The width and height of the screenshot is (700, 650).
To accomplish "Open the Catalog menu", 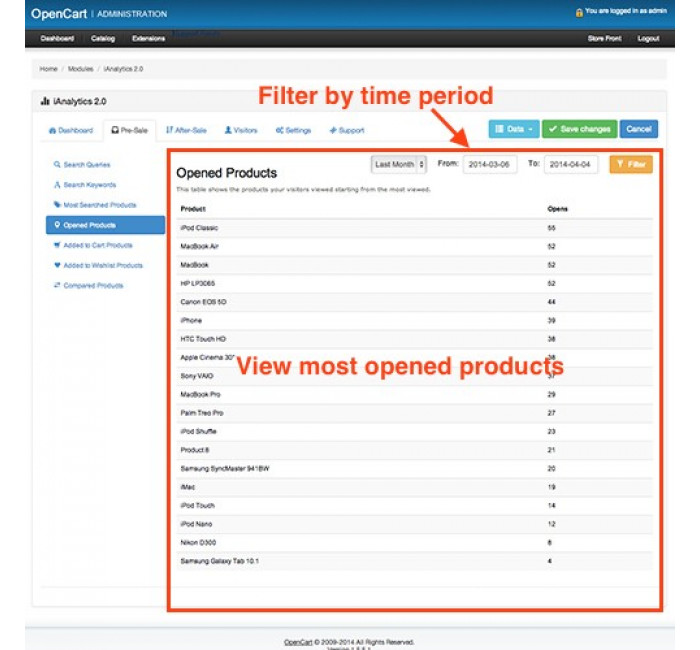I will 103,38.
